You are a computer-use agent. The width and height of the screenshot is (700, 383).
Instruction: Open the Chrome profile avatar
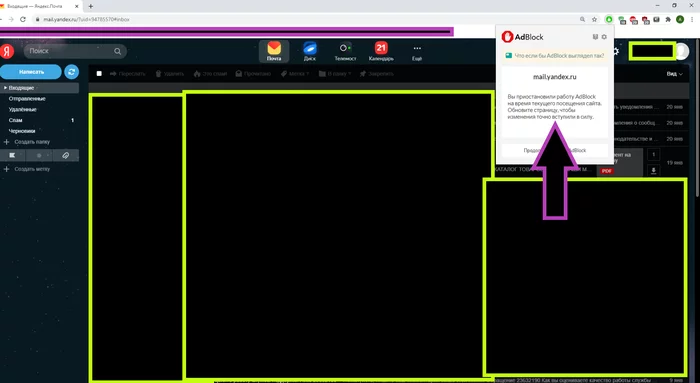[x=680, y=19]
